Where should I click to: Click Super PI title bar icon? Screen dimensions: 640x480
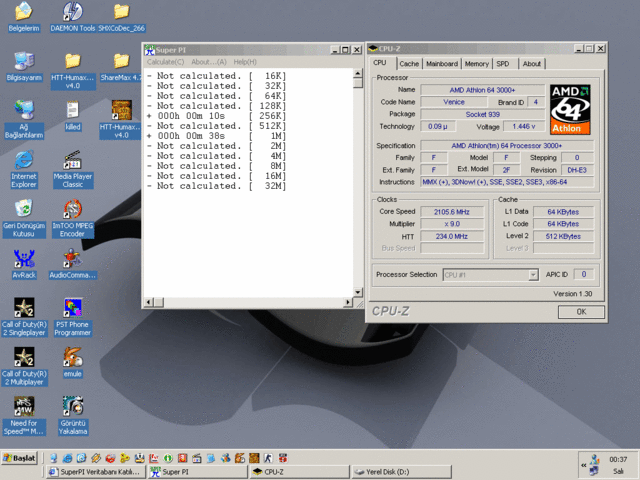150,50
